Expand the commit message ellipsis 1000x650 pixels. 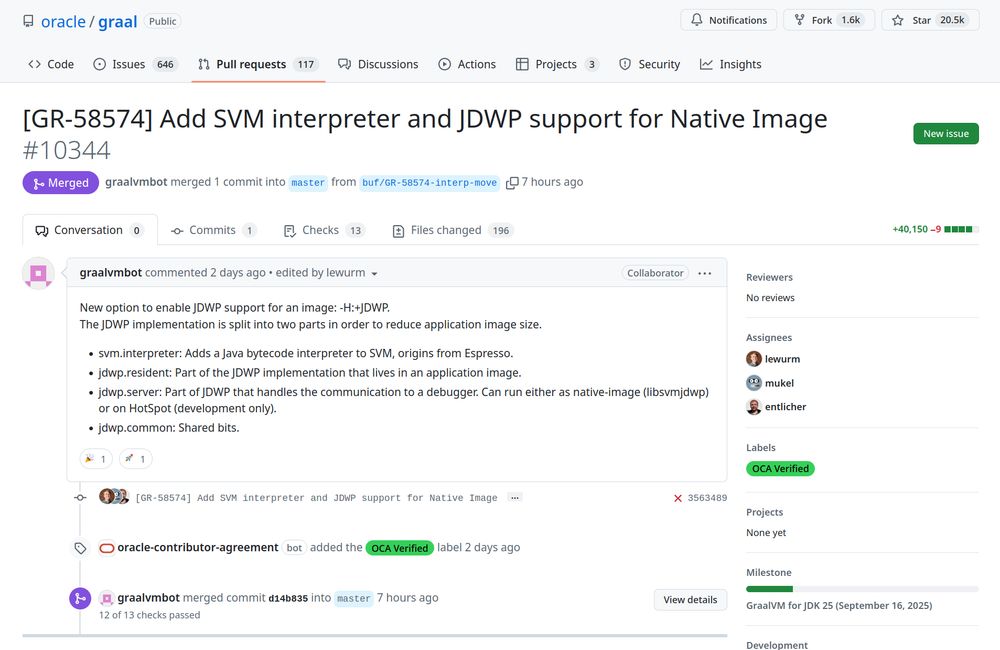[x=515, y=498]
